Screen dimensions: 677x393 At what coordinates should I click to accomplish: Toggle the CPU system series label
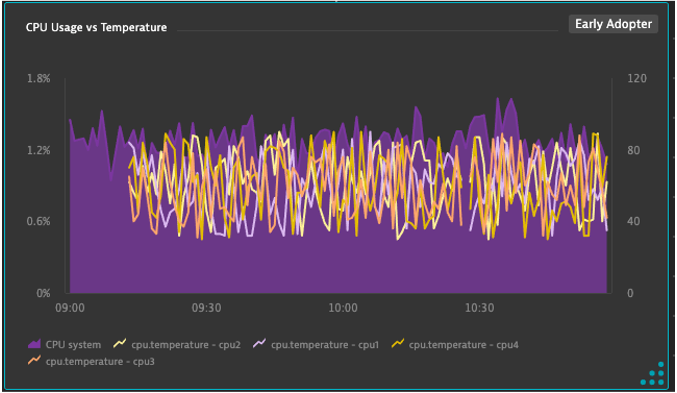tap(73, 345)
